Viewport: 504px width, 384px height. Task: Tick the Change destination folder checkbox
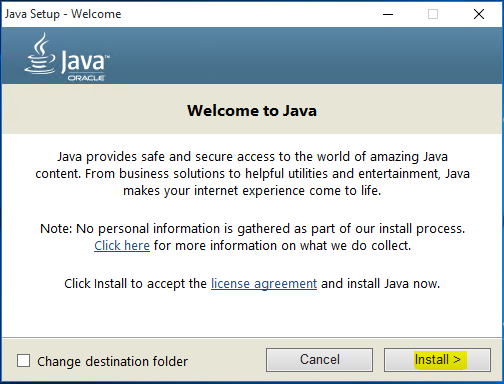click(23, 361)
